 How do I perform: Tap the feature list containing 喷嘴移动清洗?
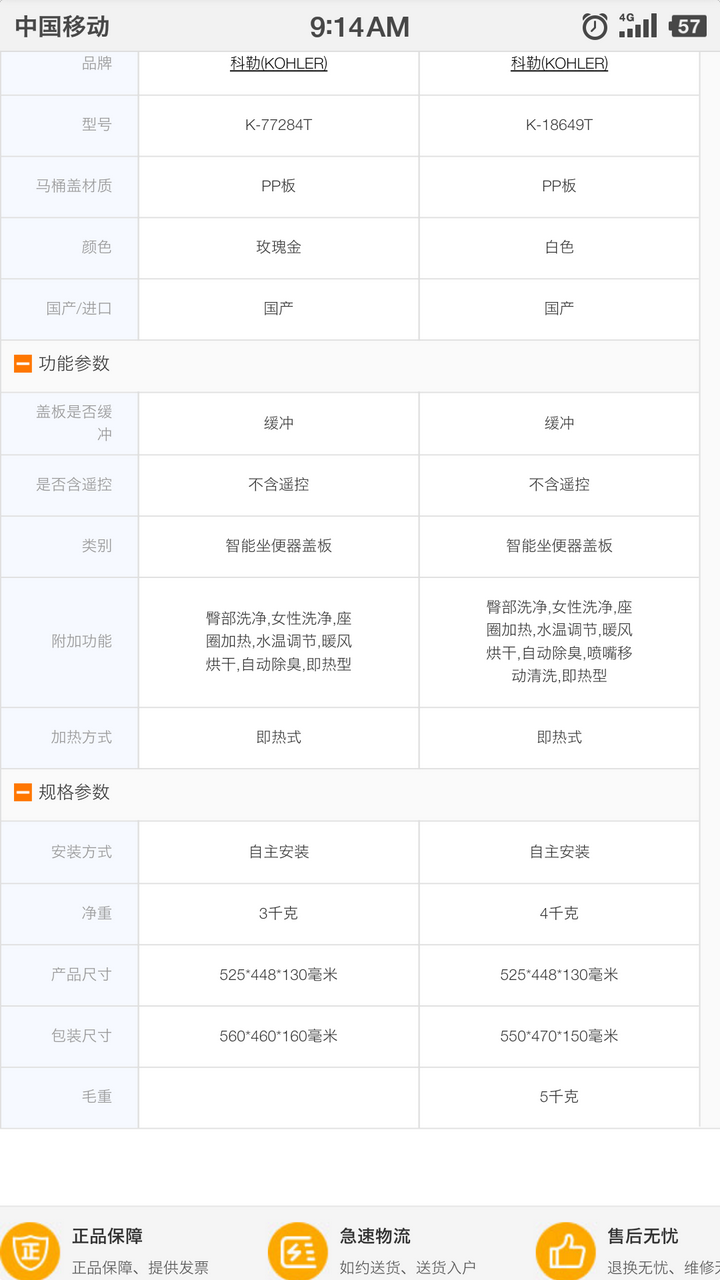(x=559, y=641)
